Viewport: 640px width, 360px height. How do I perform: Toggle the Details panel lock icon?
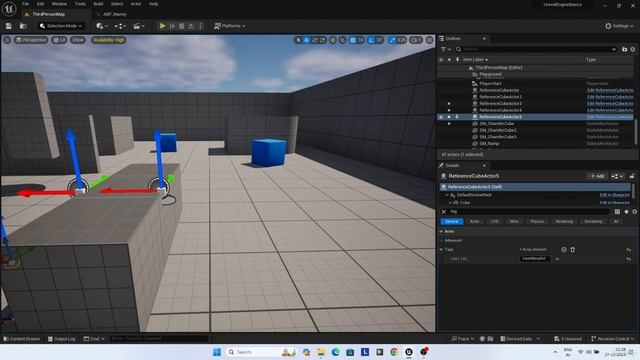[x=632, y=176]
